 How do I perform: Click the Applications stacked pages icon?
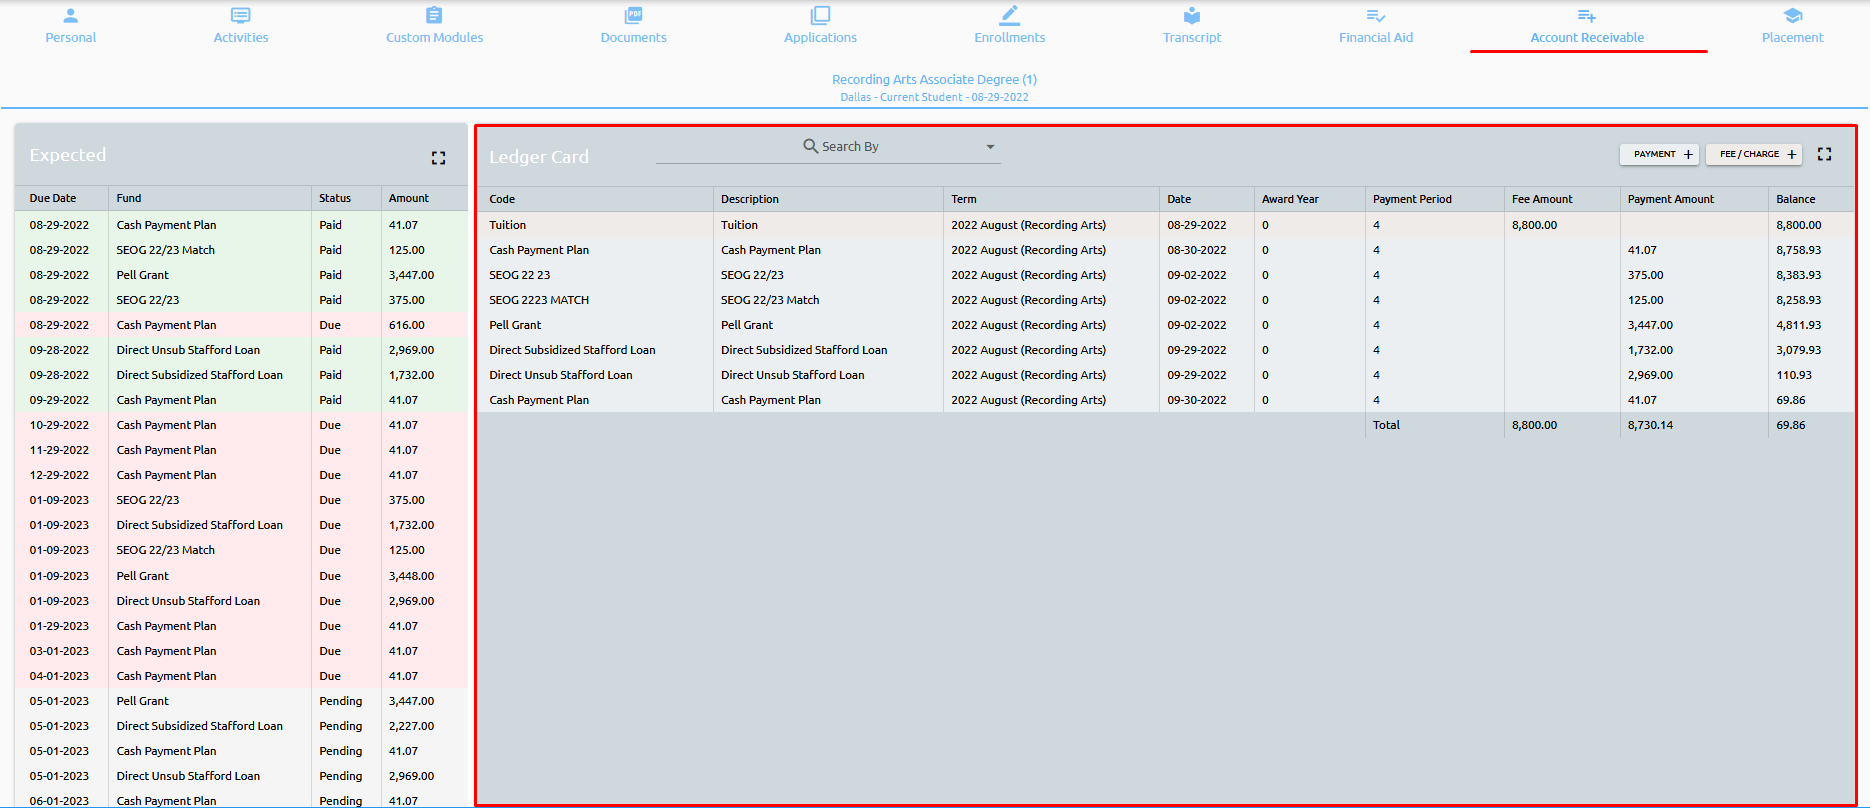click(x=820, y=16)
